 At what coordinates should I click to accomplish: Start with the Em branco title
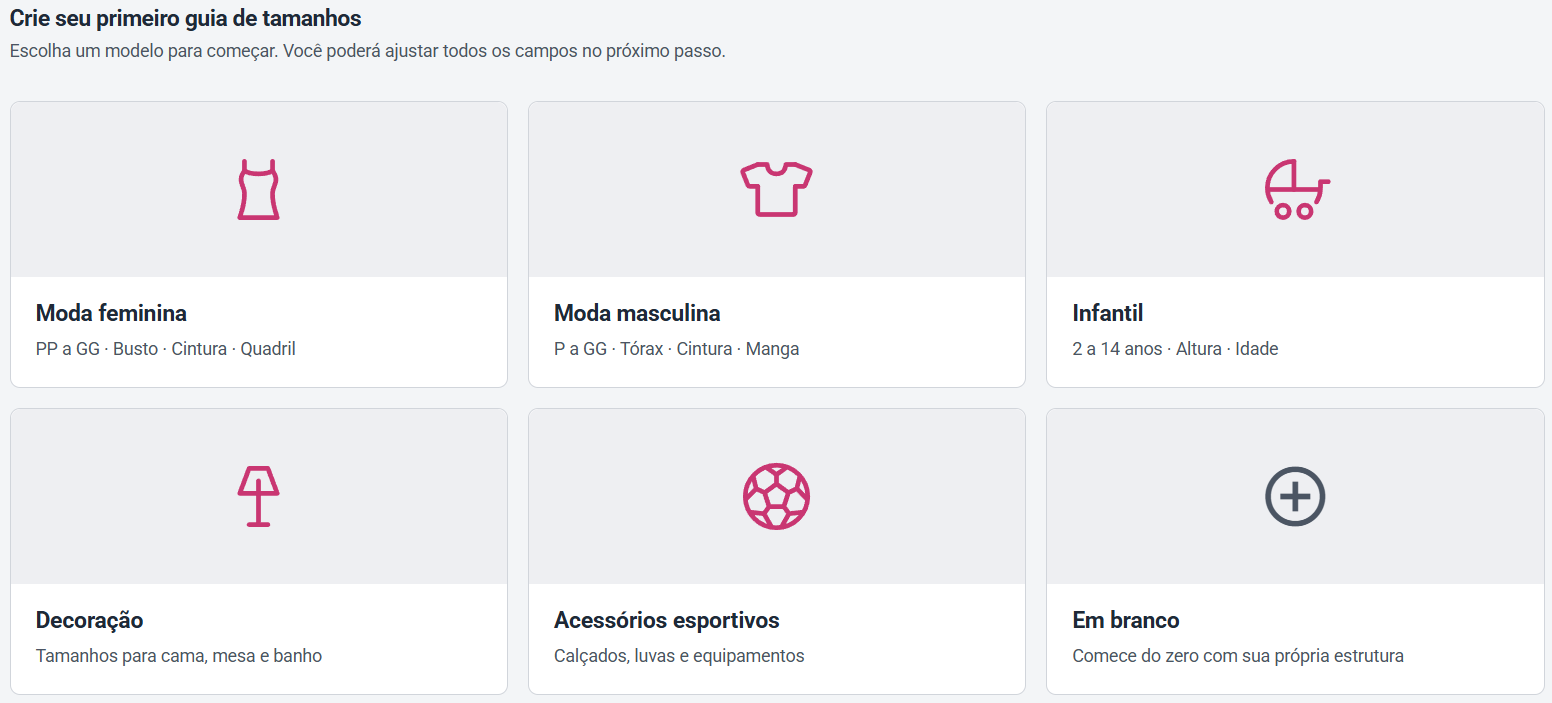click(x=1126, y=620)
